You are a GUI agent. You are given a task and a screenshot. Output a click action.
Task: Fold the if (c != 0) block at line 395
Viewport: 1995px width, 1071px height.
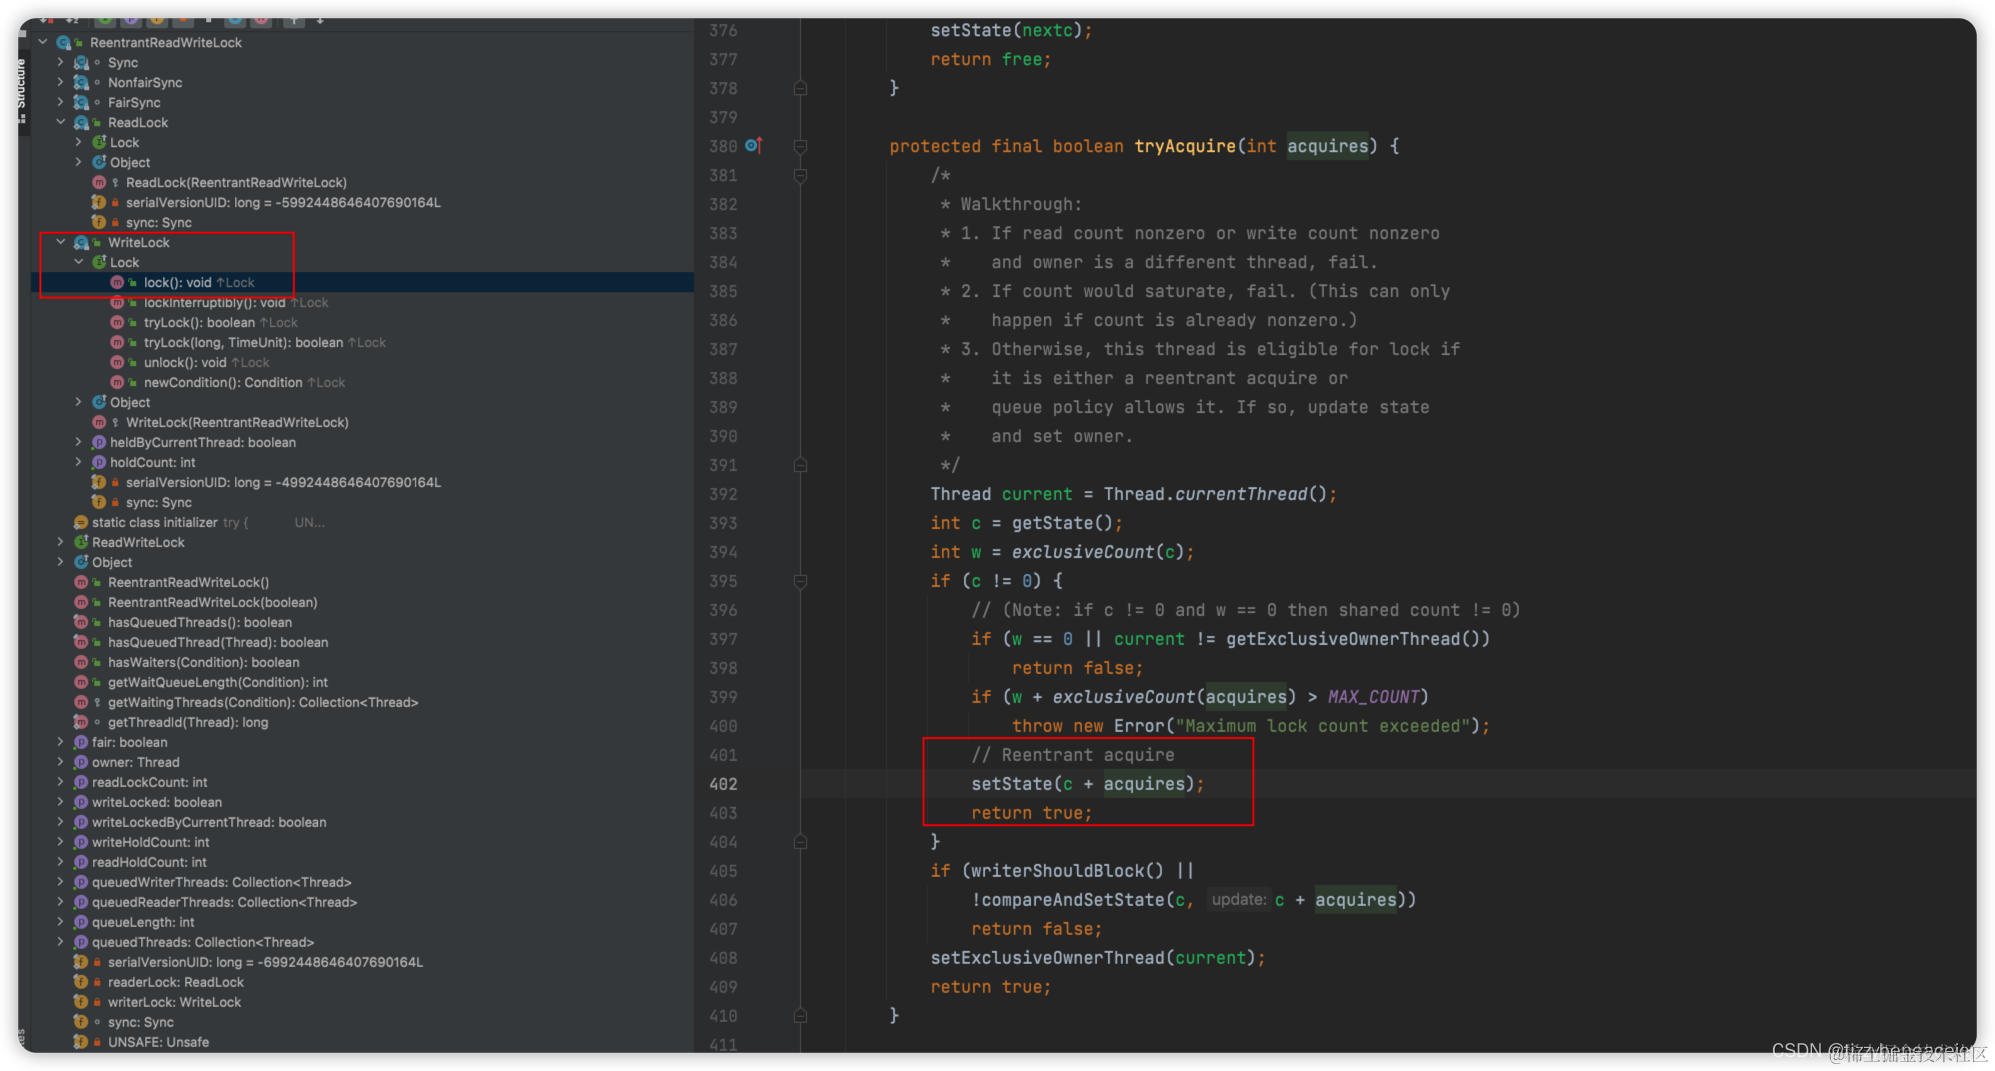coord(800,581)
